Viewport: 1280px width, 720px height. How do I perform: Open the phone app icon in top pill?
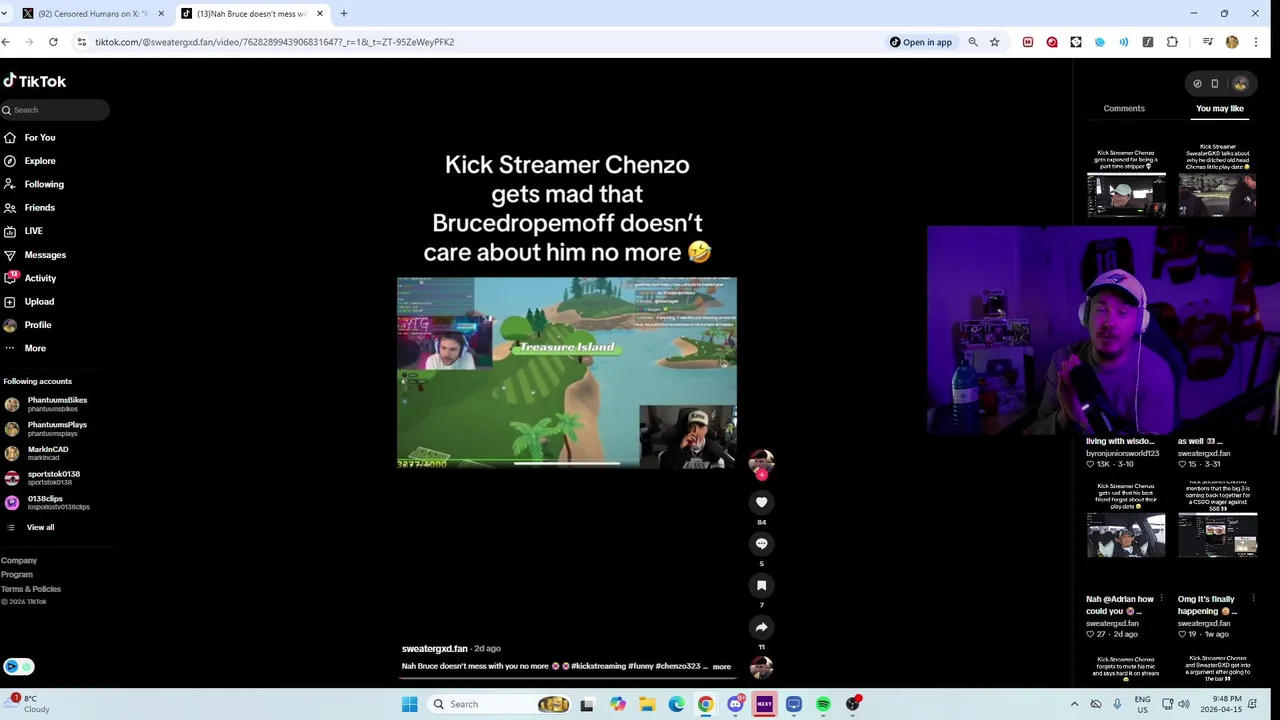1215,84
